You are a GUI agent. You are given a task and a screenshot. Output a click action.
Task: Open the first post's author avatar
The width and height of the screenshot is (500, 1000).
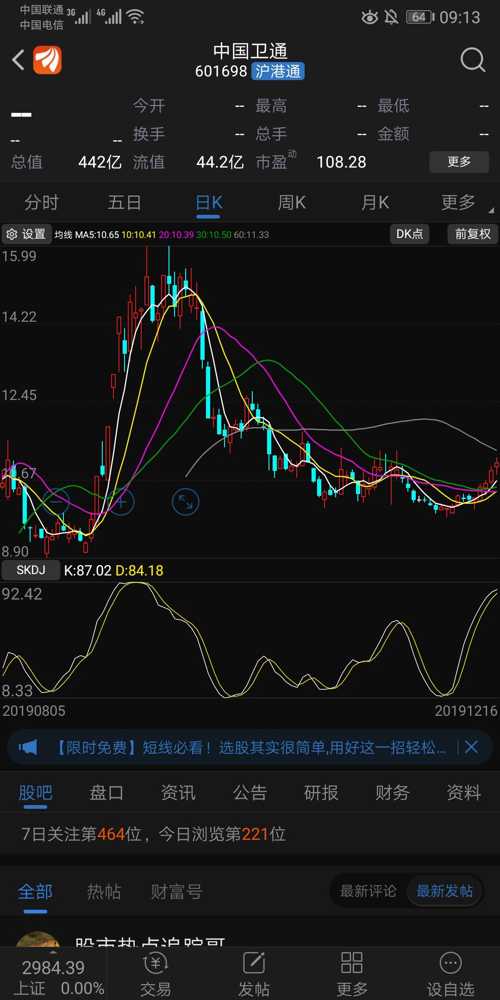pos(38,939)
